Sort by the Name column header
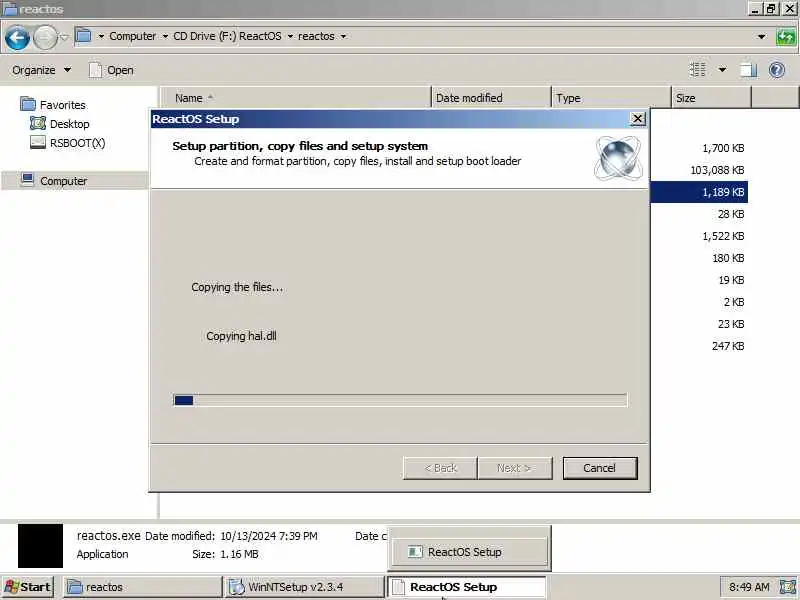800x600 pixels. (x=296, y=98)
